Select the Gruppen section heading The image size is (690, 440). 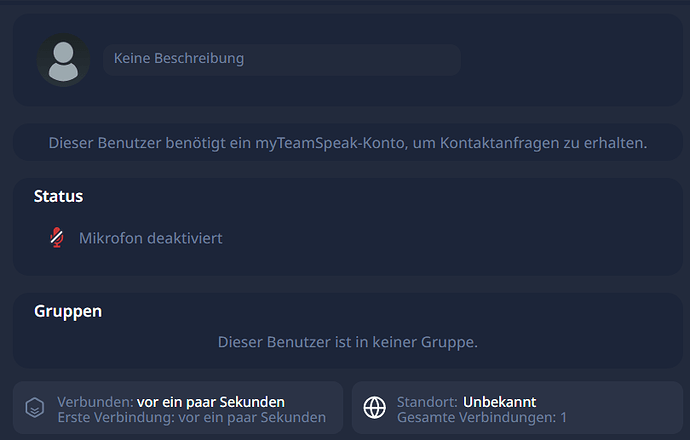point(68,311)
